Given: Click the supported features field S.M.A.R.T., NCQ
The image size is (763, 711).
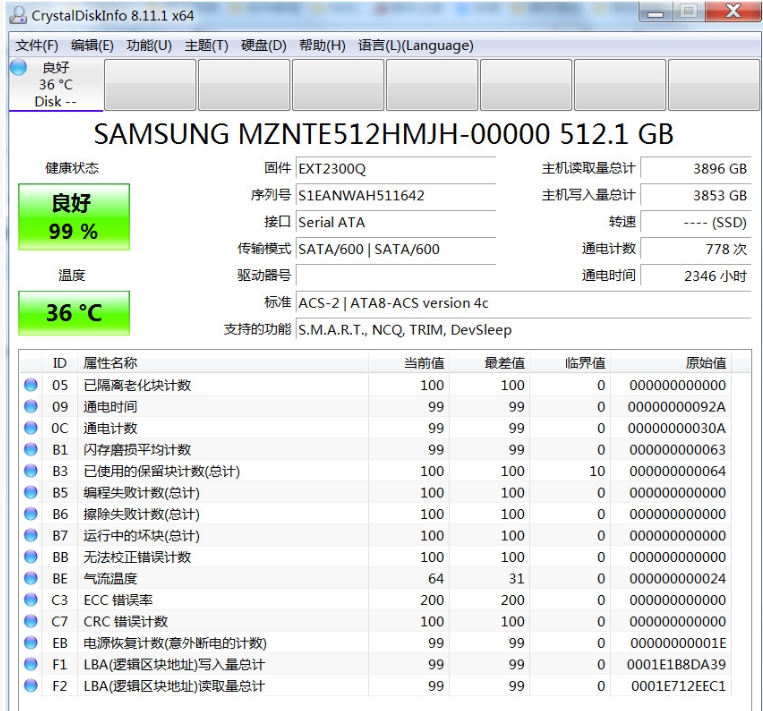Looking at the screenshot, I should 524,330.
